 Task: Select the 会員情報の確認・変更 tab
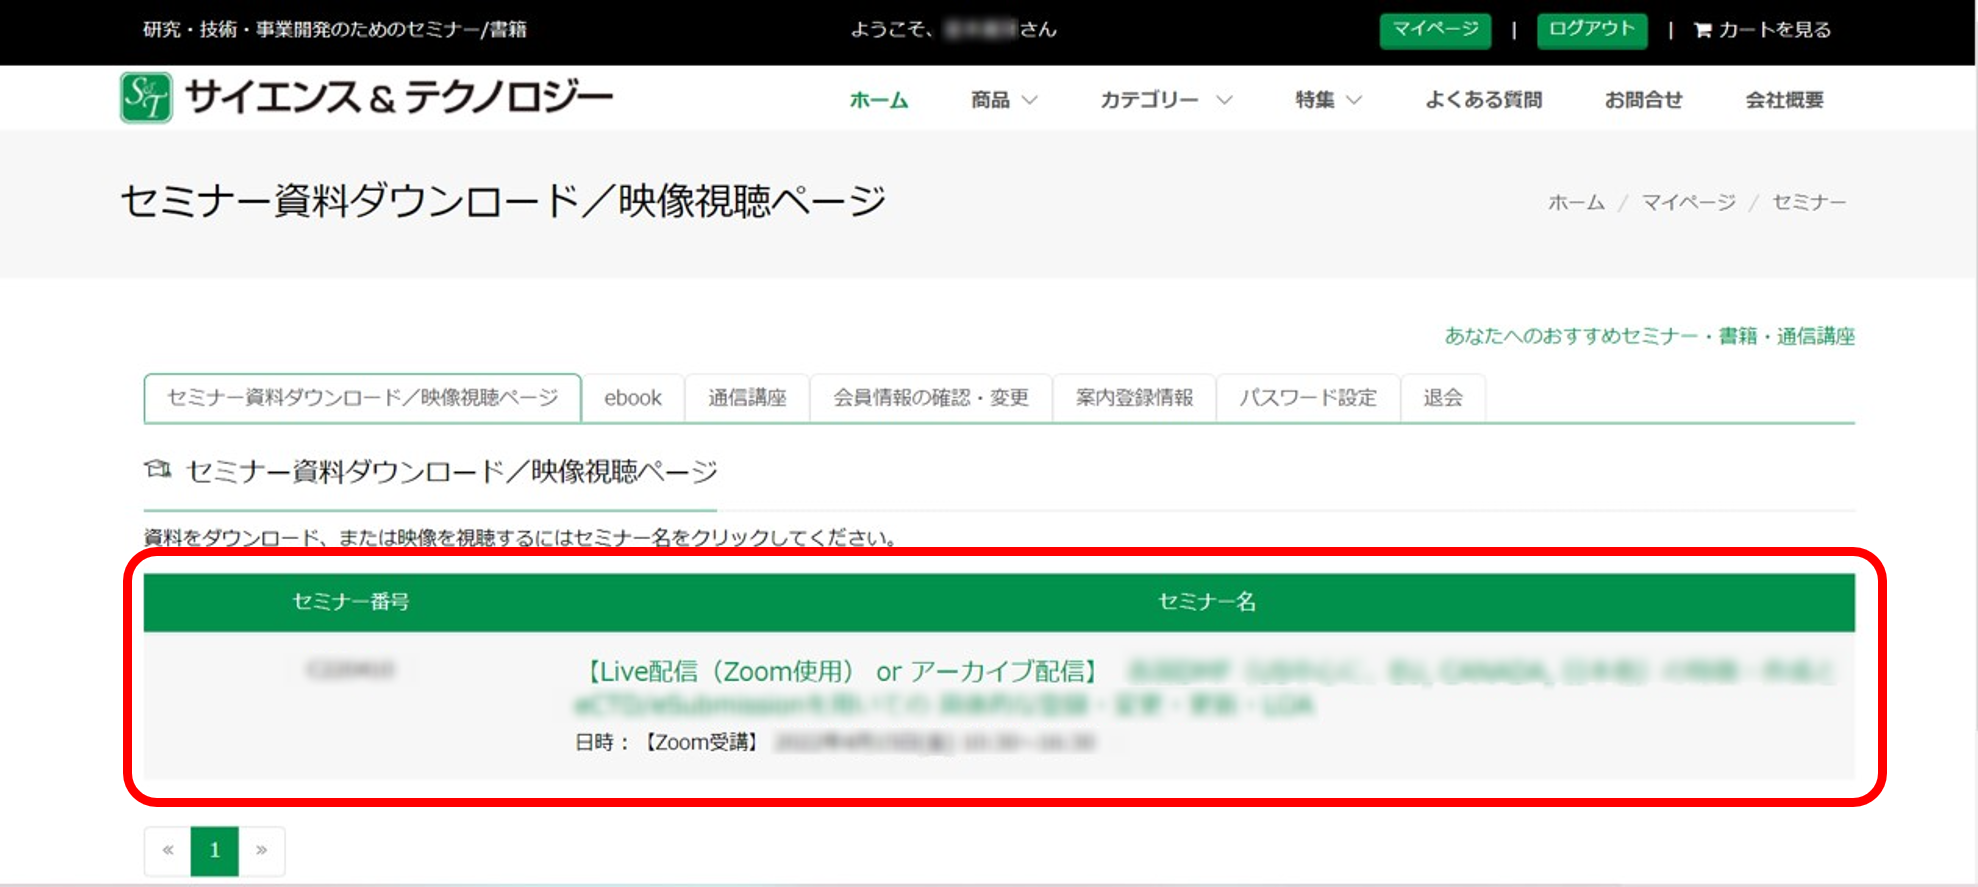[x=930, y=398]
